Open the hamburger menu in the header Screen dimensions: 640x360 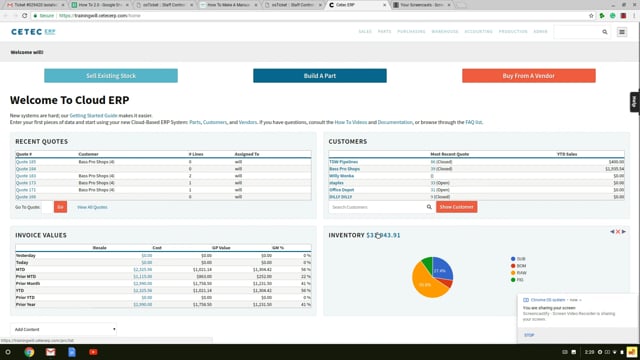tap(622, 32)
